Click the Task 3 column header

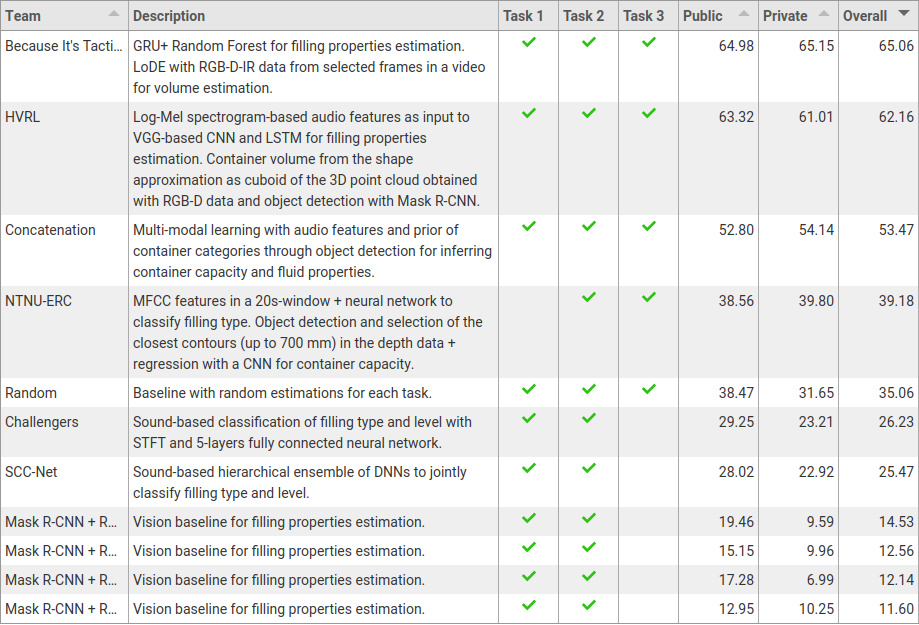click(x=643, y=16)
